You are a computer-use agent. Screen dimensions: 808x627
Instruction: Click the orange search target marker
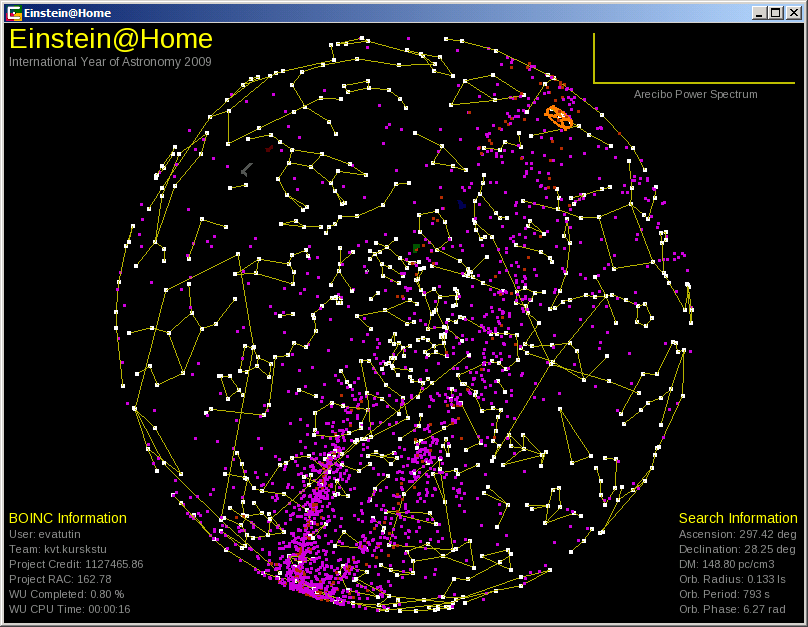click(559, 118)
